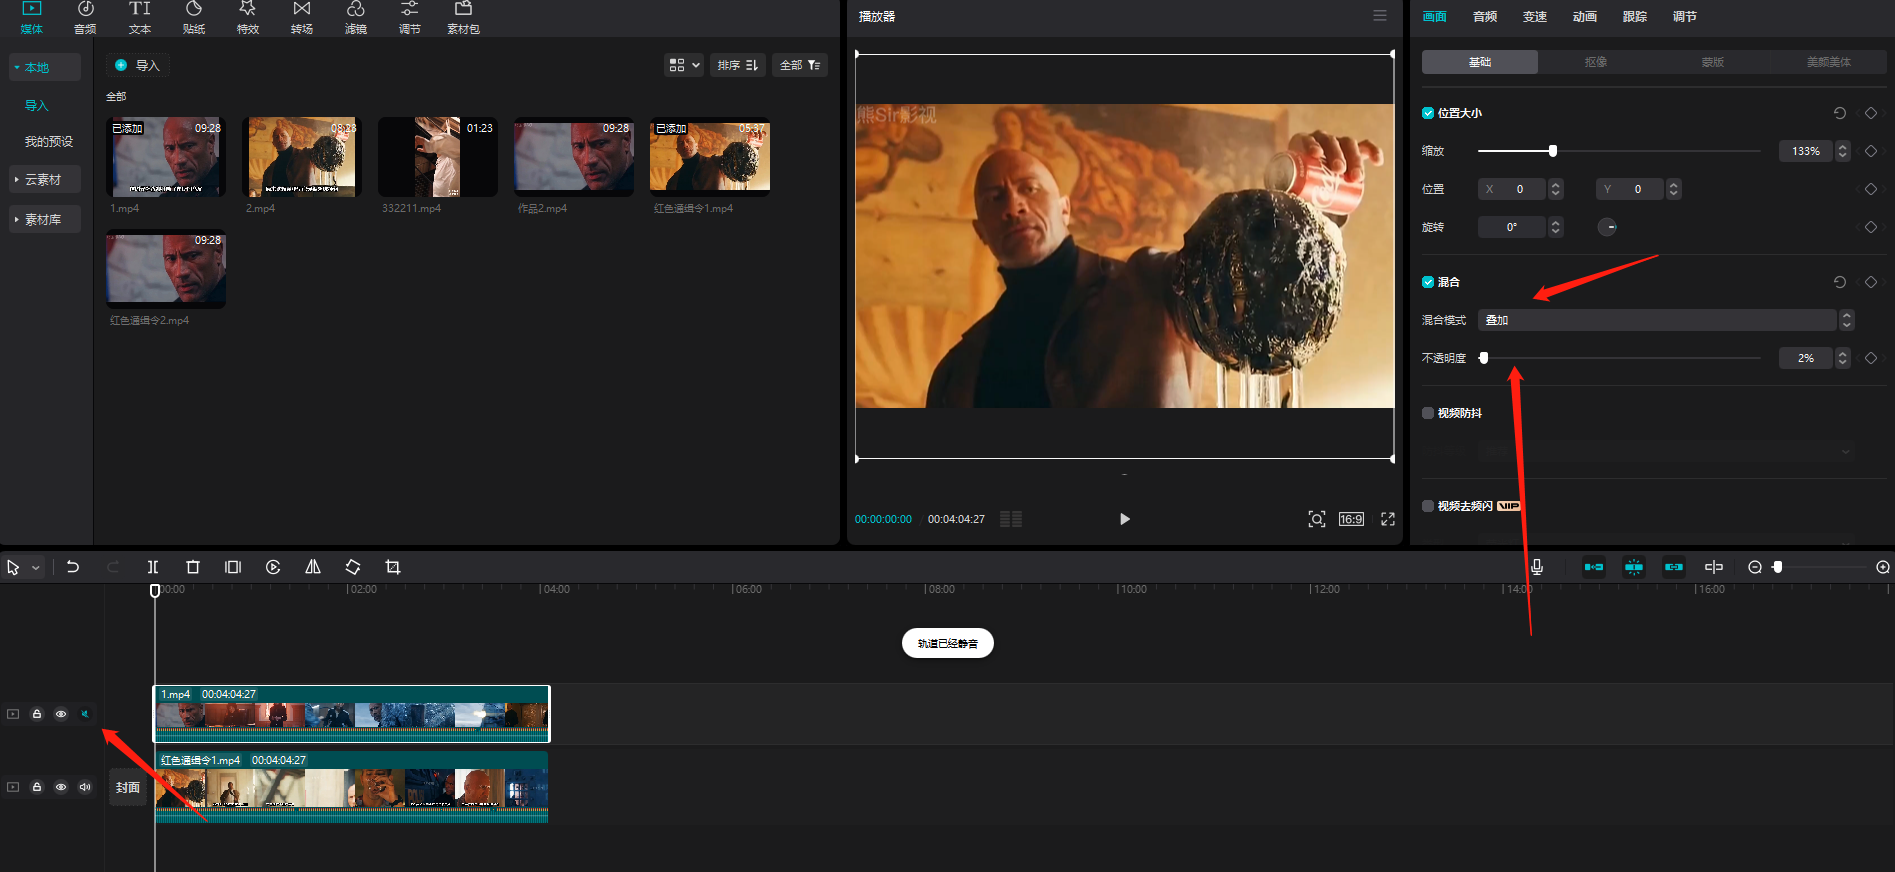The width and height of the screenshot is (1895, 872).
Task: Click the 封面 cover button on timeline
Action: (128, 788)
